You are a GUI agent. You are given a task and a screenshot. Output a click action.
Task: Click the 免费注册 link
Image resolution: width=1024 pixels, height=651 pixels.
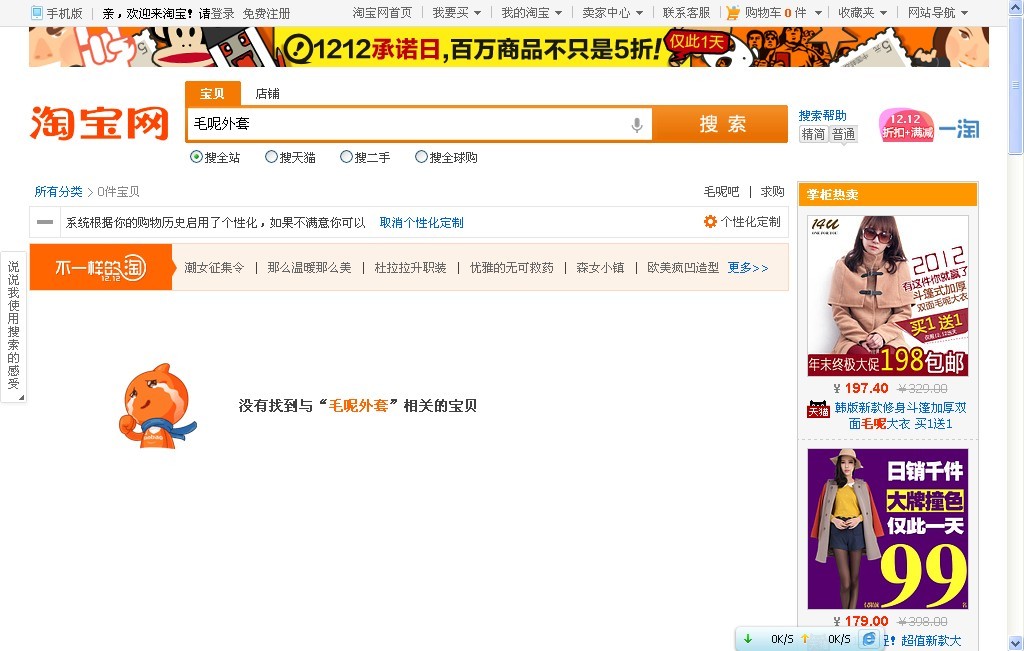(266, 13)
